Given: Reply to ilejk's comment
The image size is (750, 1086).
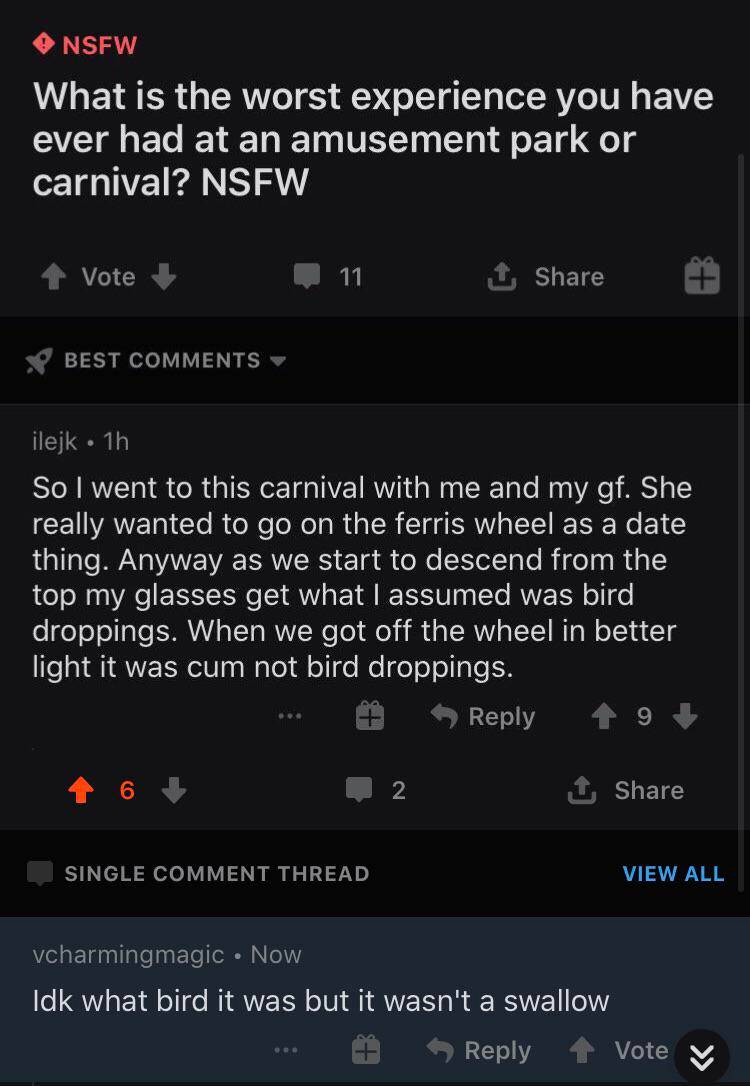Looking at the screenshot, I should tap(483, 716).
